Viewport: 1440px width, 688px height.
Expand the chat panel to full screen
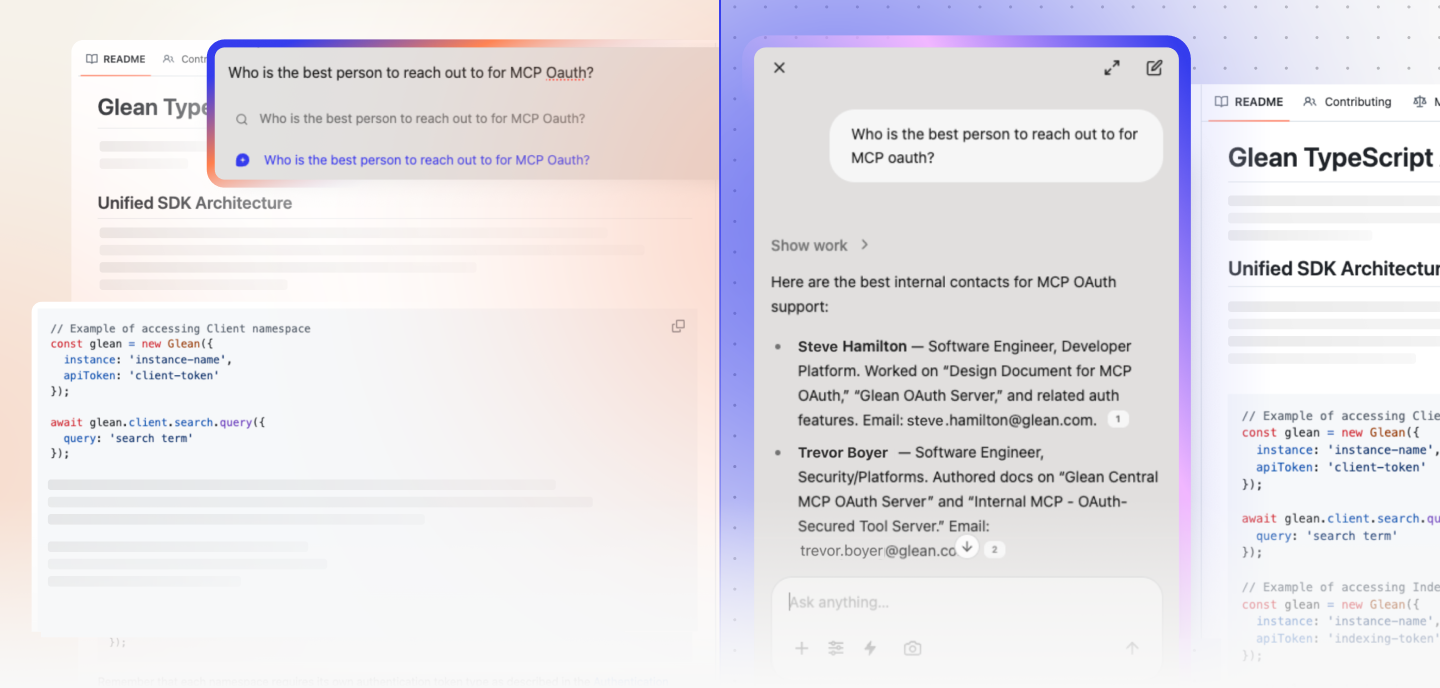coord(1112,68)
